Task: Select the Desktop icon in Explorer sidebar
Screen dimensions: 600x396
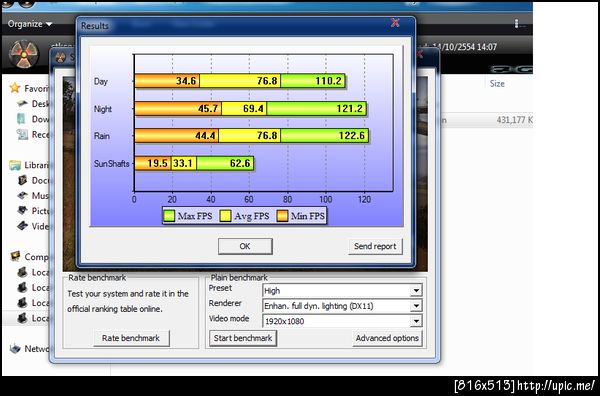Action: (23, 104)
